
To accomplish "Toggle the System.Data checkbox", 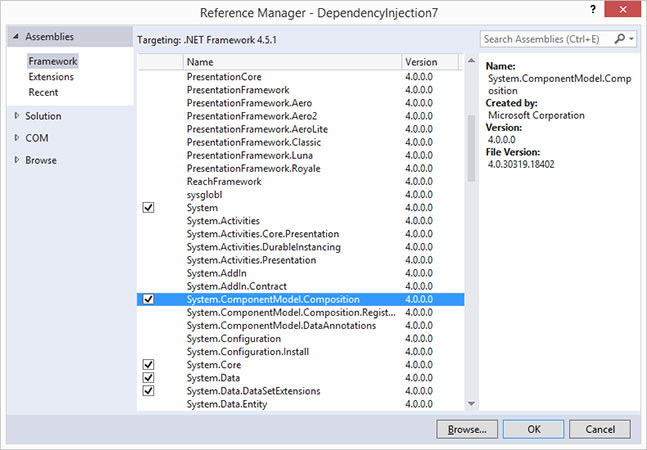I will click(149, 378).
